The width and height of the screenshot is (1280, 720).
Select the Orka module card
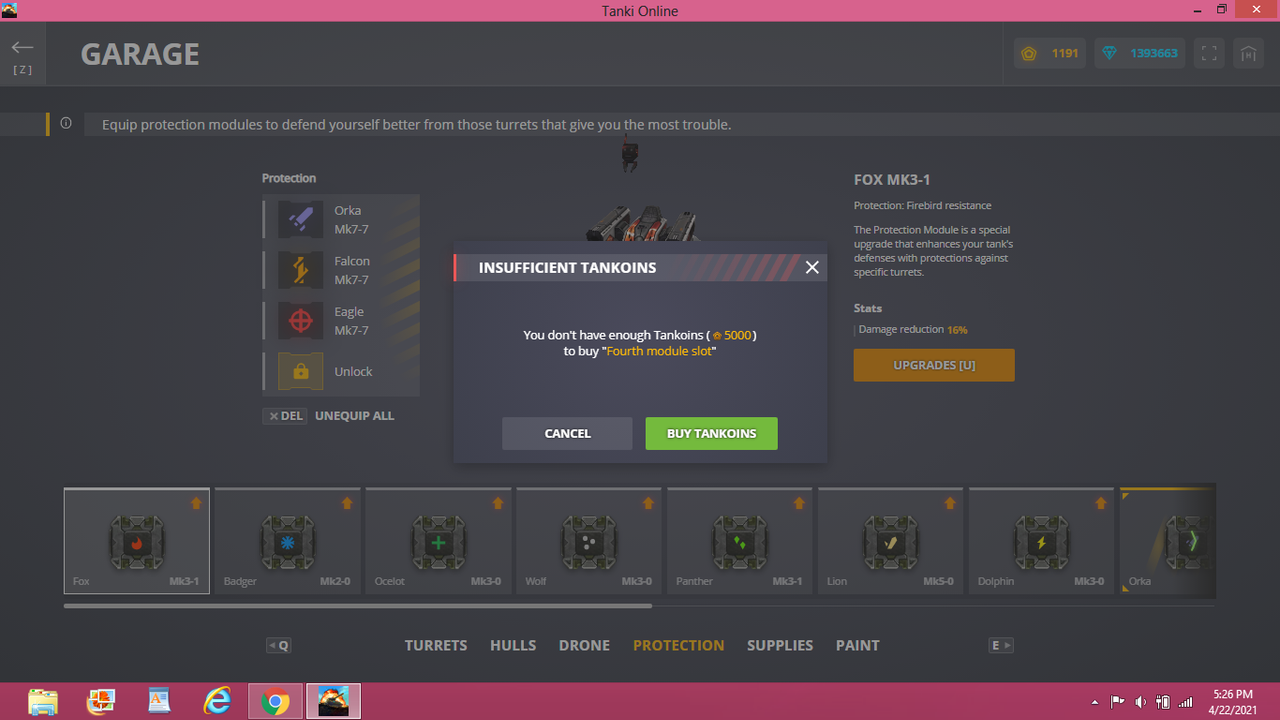click(x=1168, y=541)
